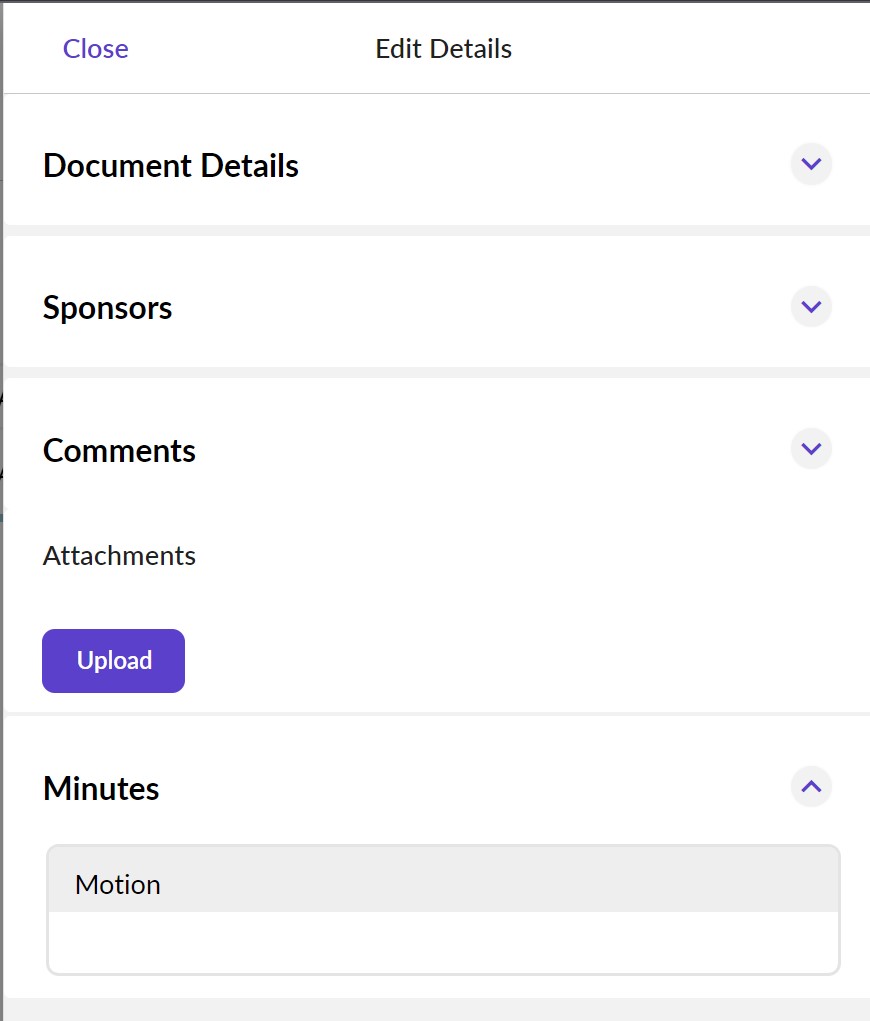This screenshot has width=870, height=1021.
Task: Select the Motion entry under Minutes
Action: click(x=117, y=884)
